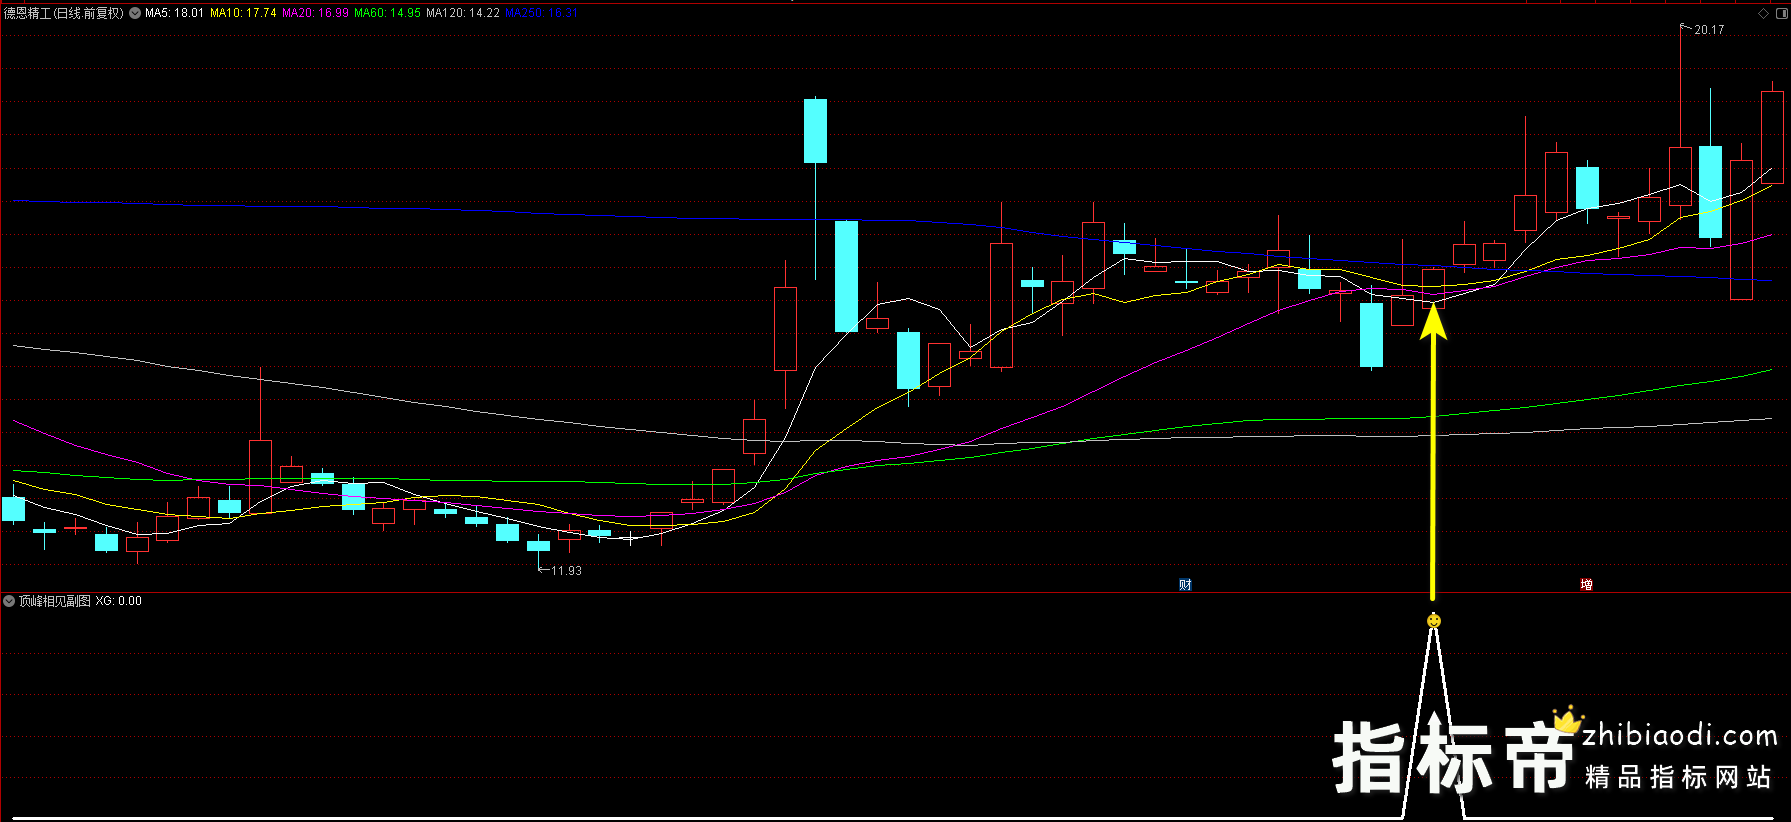Click the 德恩精工(日线.前复权) chart title
The width and height of the screenshot is (1791, 822).
point(64,13)
